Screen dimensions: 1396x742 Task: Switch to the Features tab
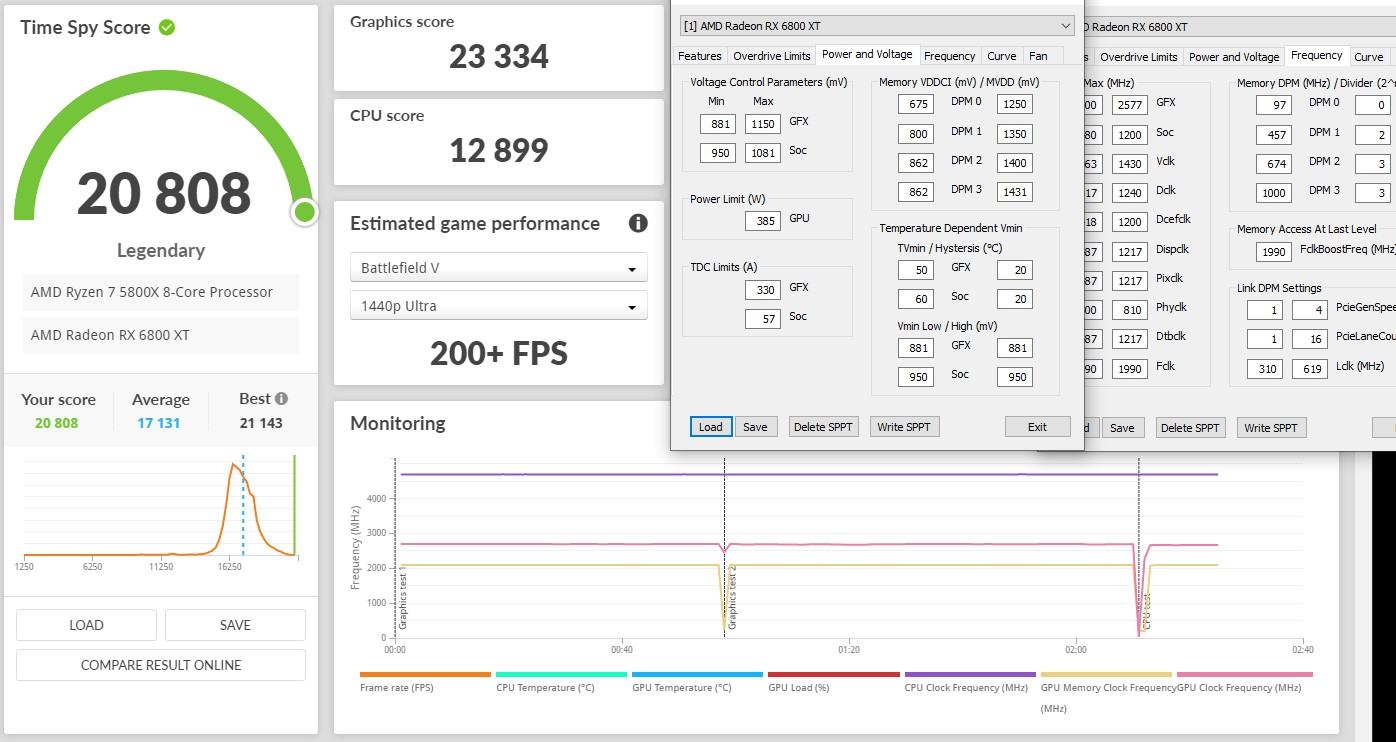[x=699, y=56]
